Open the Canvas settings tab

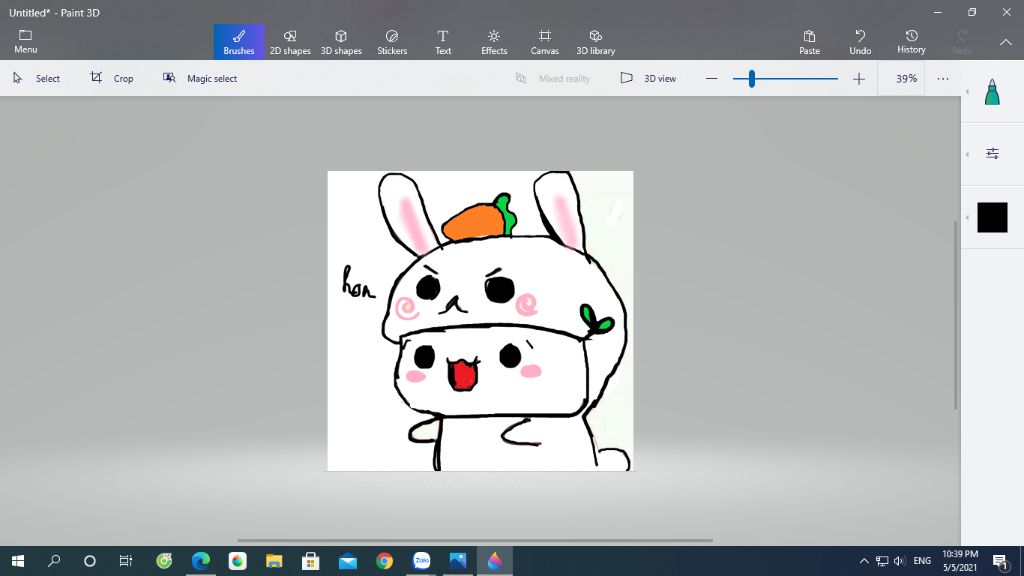point(545,42)
